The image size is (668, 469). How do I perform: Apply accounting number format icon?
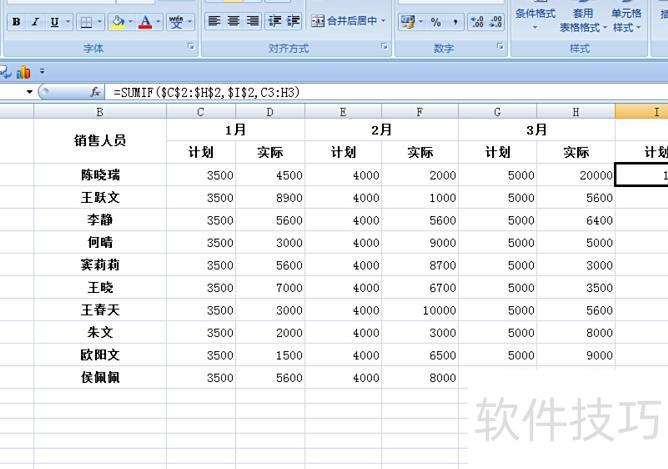click(408, 22)
